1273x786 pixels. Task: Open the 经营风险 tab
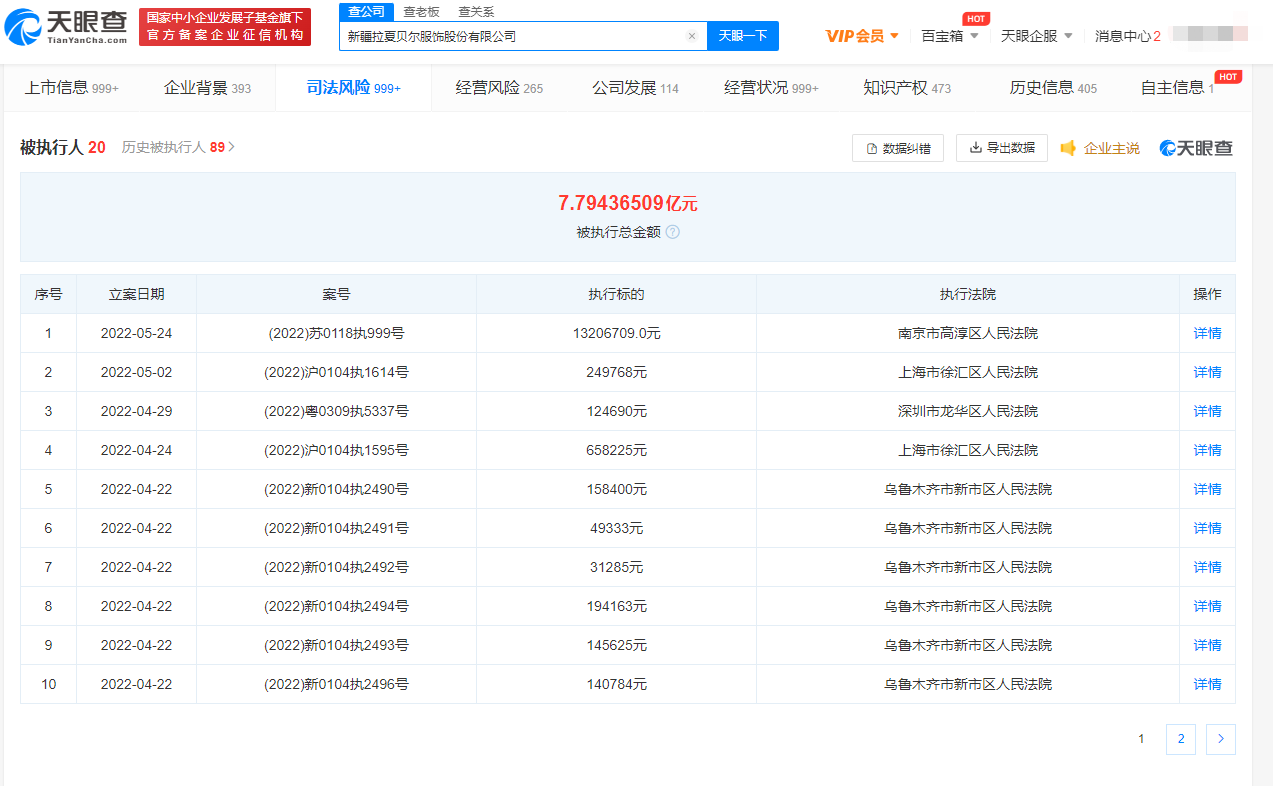click(499, 88)
